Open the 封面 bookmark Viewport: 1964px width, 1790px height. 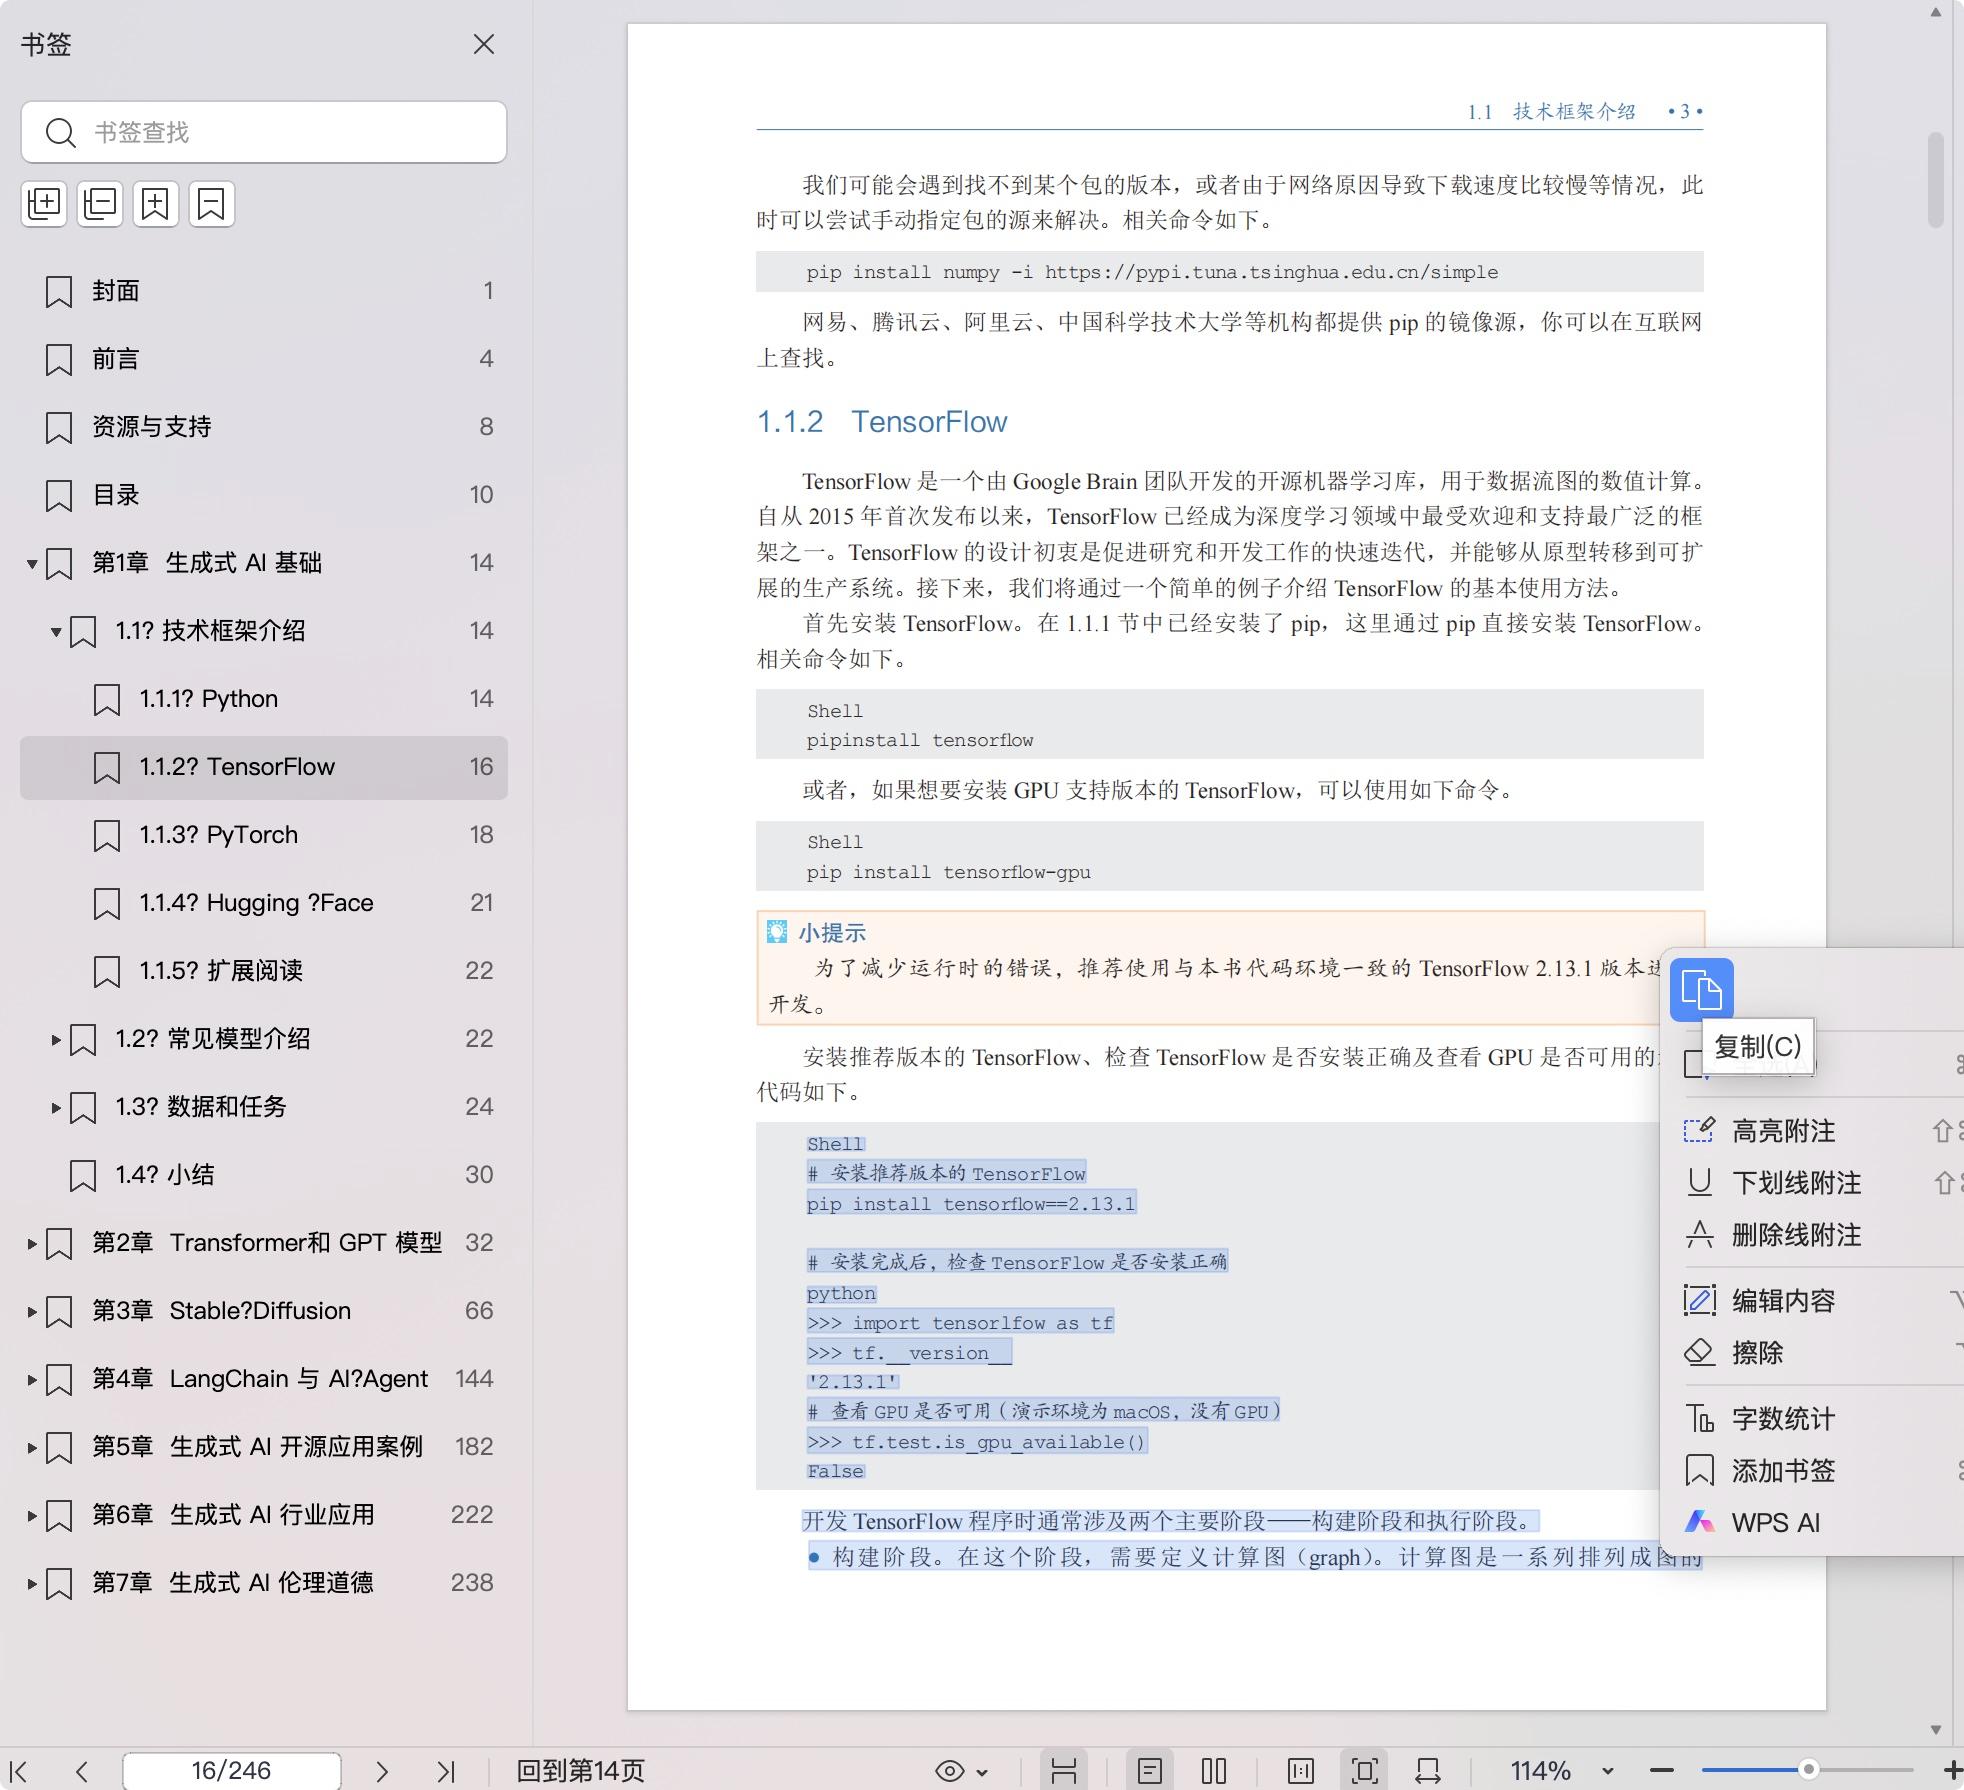pos(264,291)
